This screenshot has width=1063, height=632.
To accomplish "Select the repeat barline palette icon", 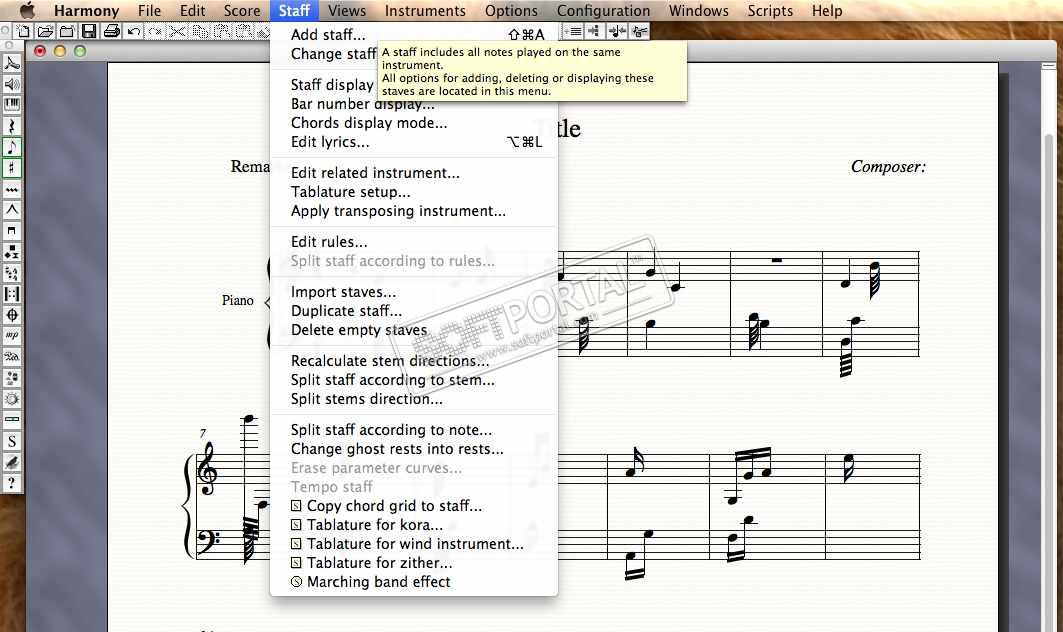I will pyautogui.click(x=12, y=294).
